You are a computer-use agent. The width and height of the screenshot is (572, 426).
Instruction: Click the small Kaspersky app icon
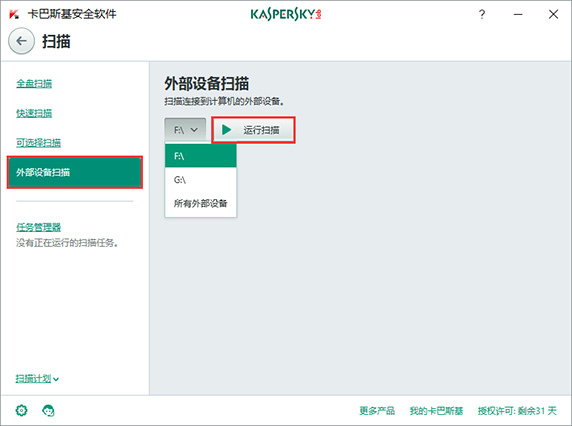pos(14,14)
